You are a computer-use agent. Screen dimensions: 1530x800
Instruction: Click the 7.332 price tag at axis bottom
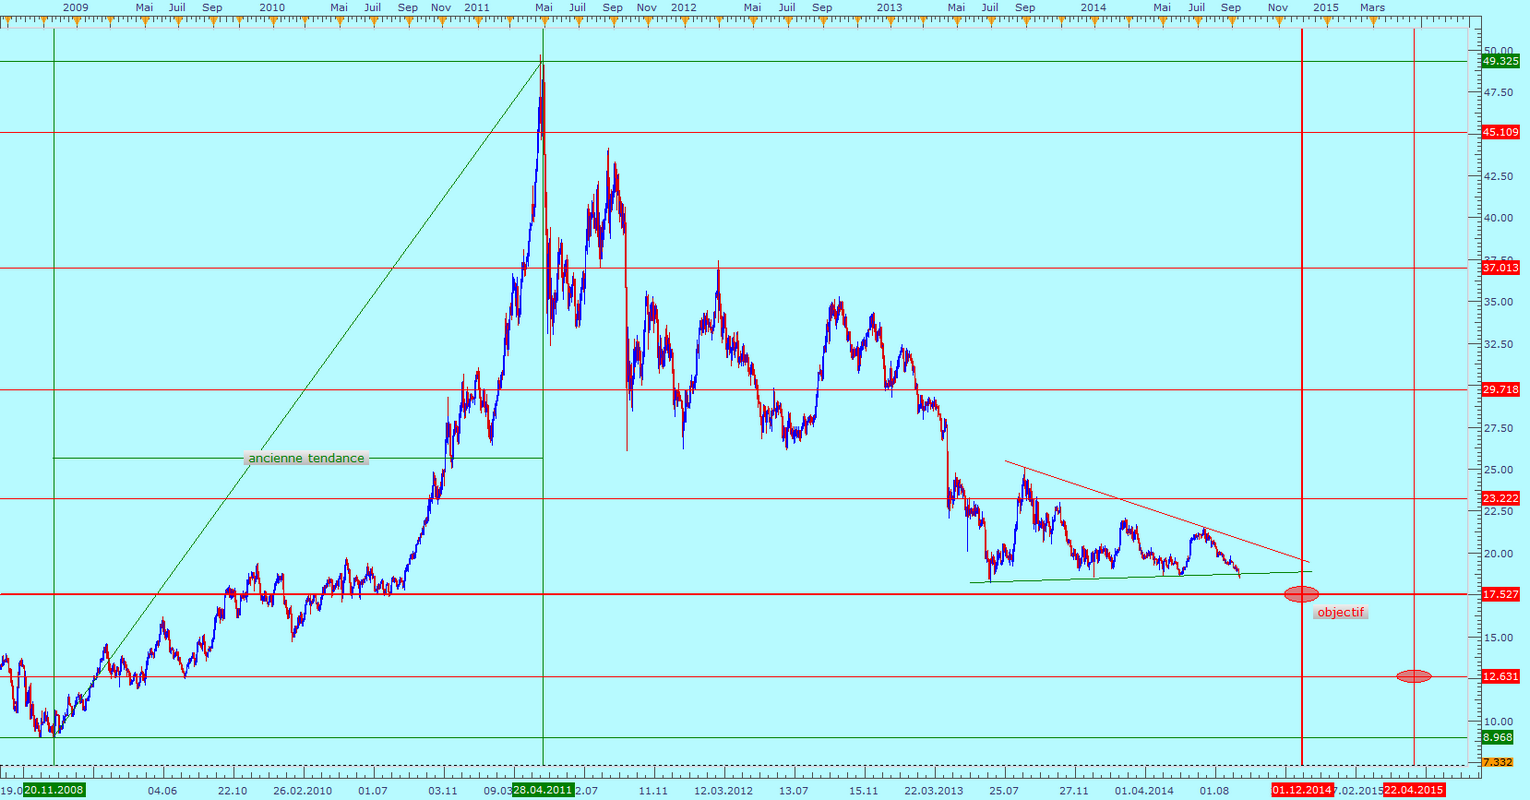click(x=1497, y=762)
